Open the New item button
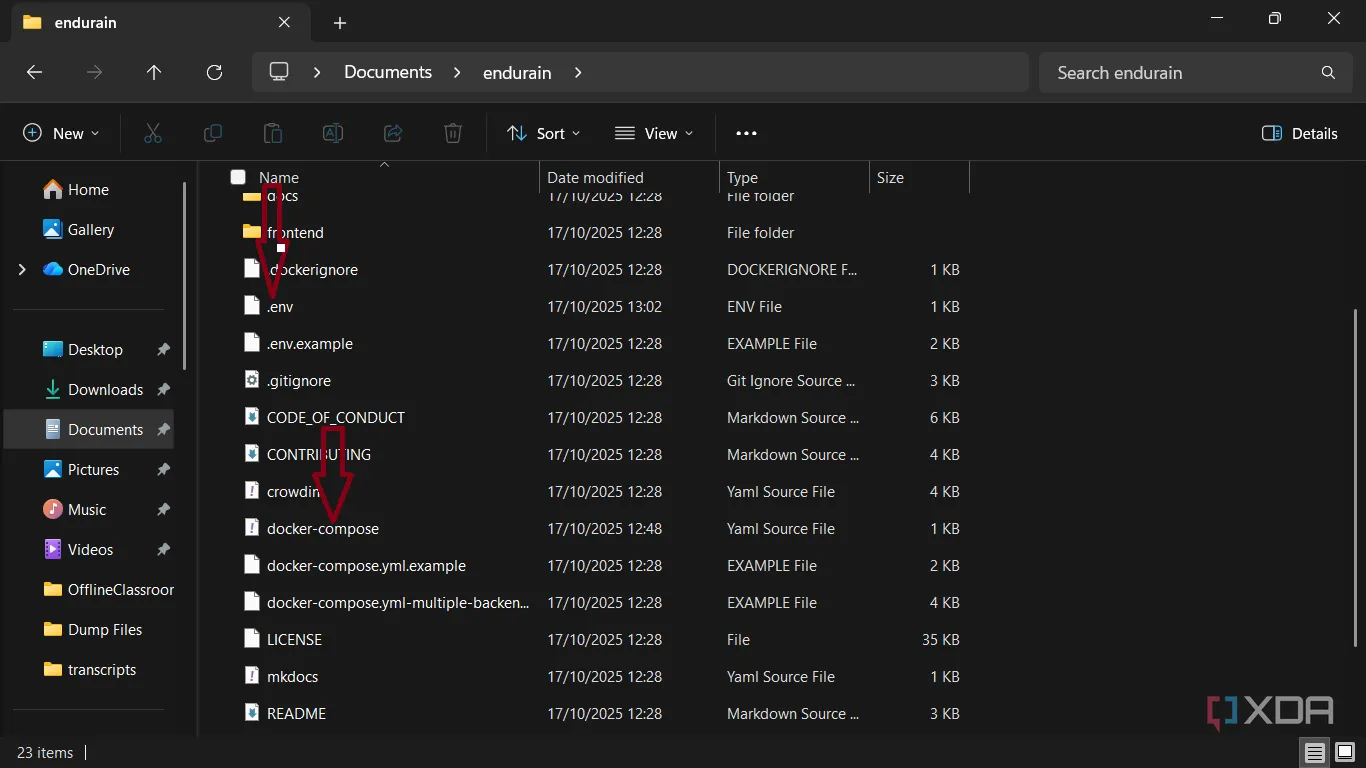The width and height of the screenshot is (1366, 768). [61, 133]
